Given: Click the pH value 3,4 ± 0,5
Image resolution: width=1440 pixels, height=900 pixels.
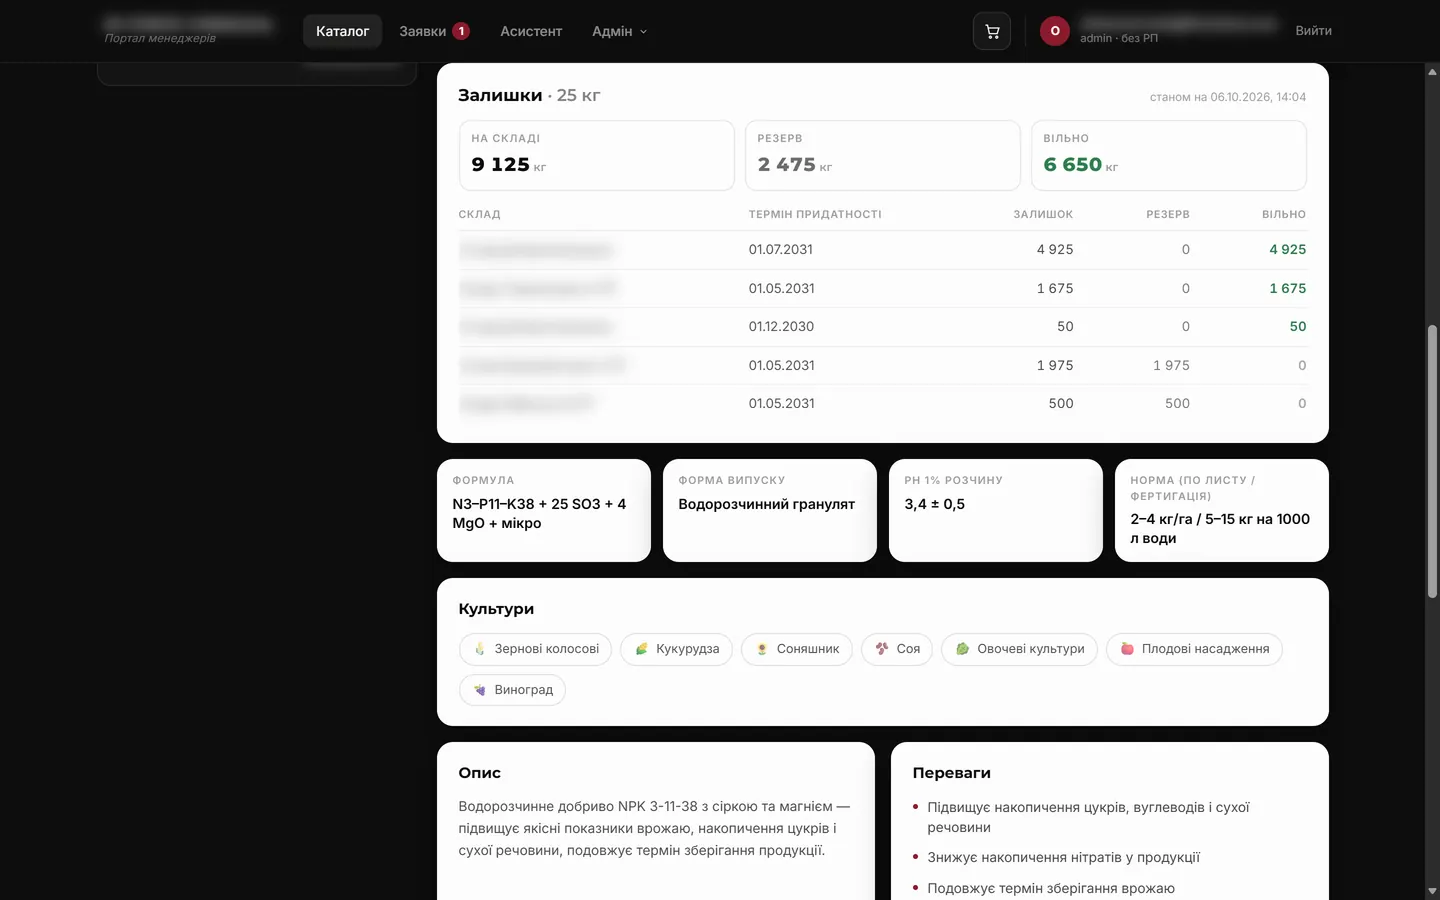Looking at the screenshot, I should click(935, 504).
